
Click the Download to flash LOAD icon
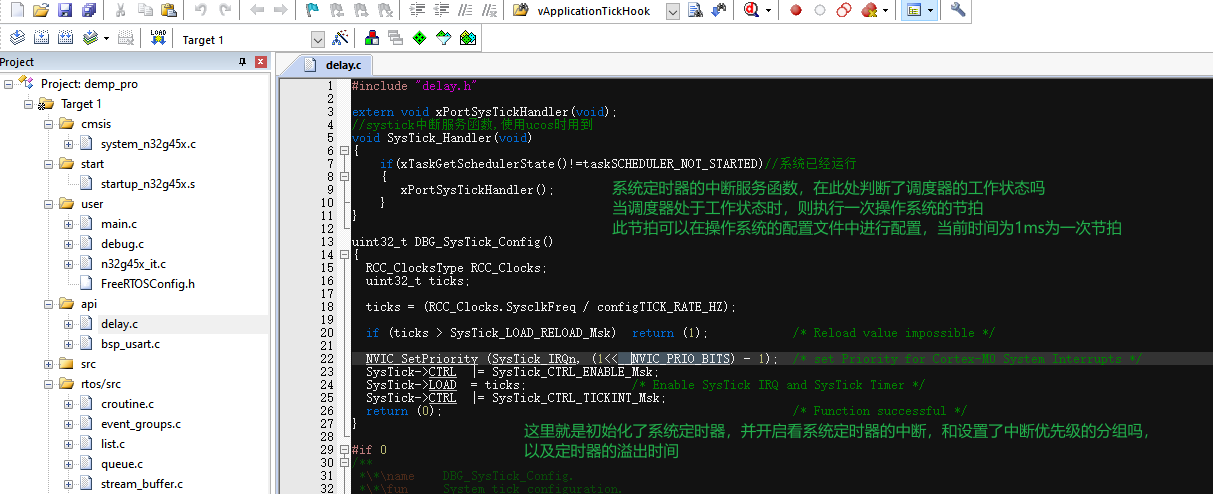coord(158,39)
